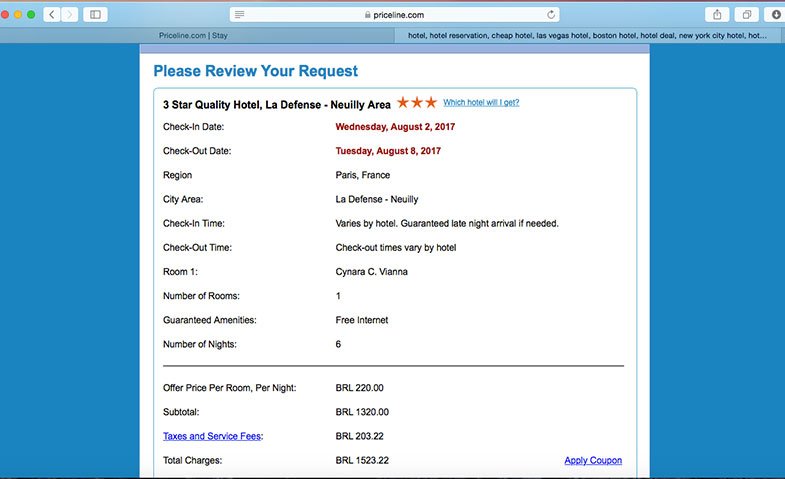This screenshot has width=785, height=479.
Task: Click the 'Please Review Your Request' heading
Action: click(x=255, y=71)
